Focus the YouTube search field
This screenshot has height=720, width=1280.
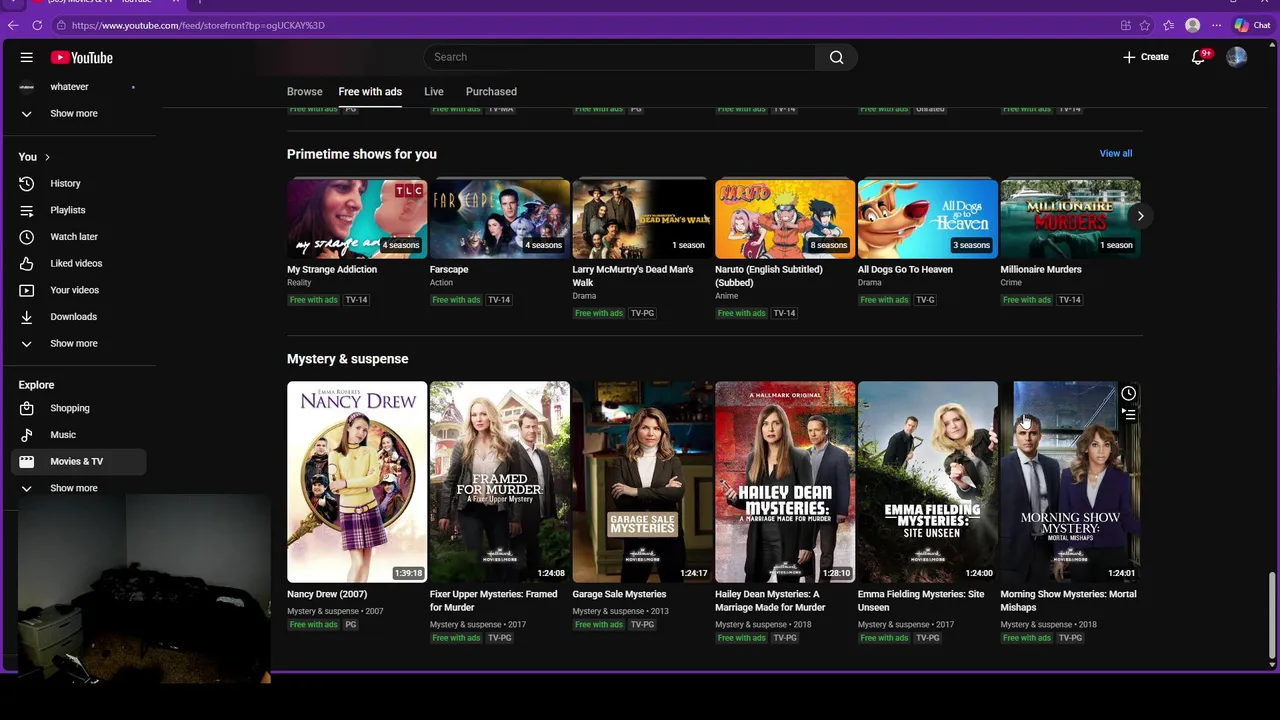point(620,57)
